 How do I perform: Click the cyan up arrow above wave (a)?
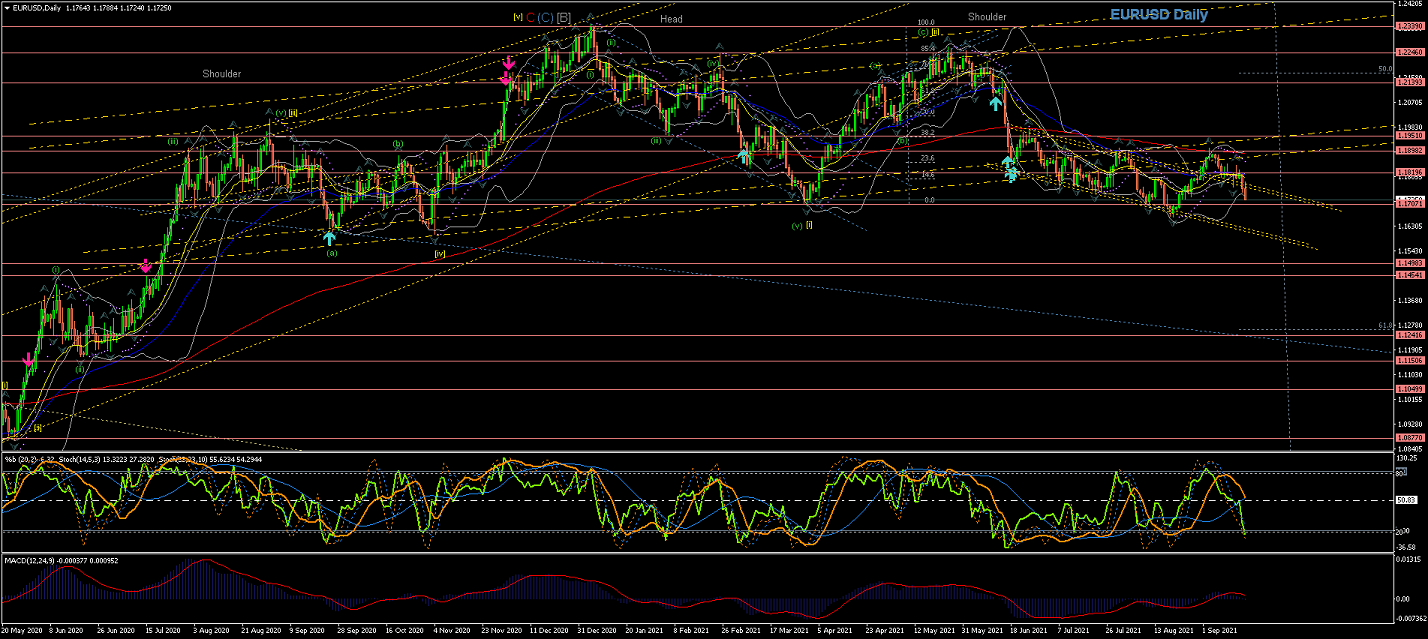point(329,238)
